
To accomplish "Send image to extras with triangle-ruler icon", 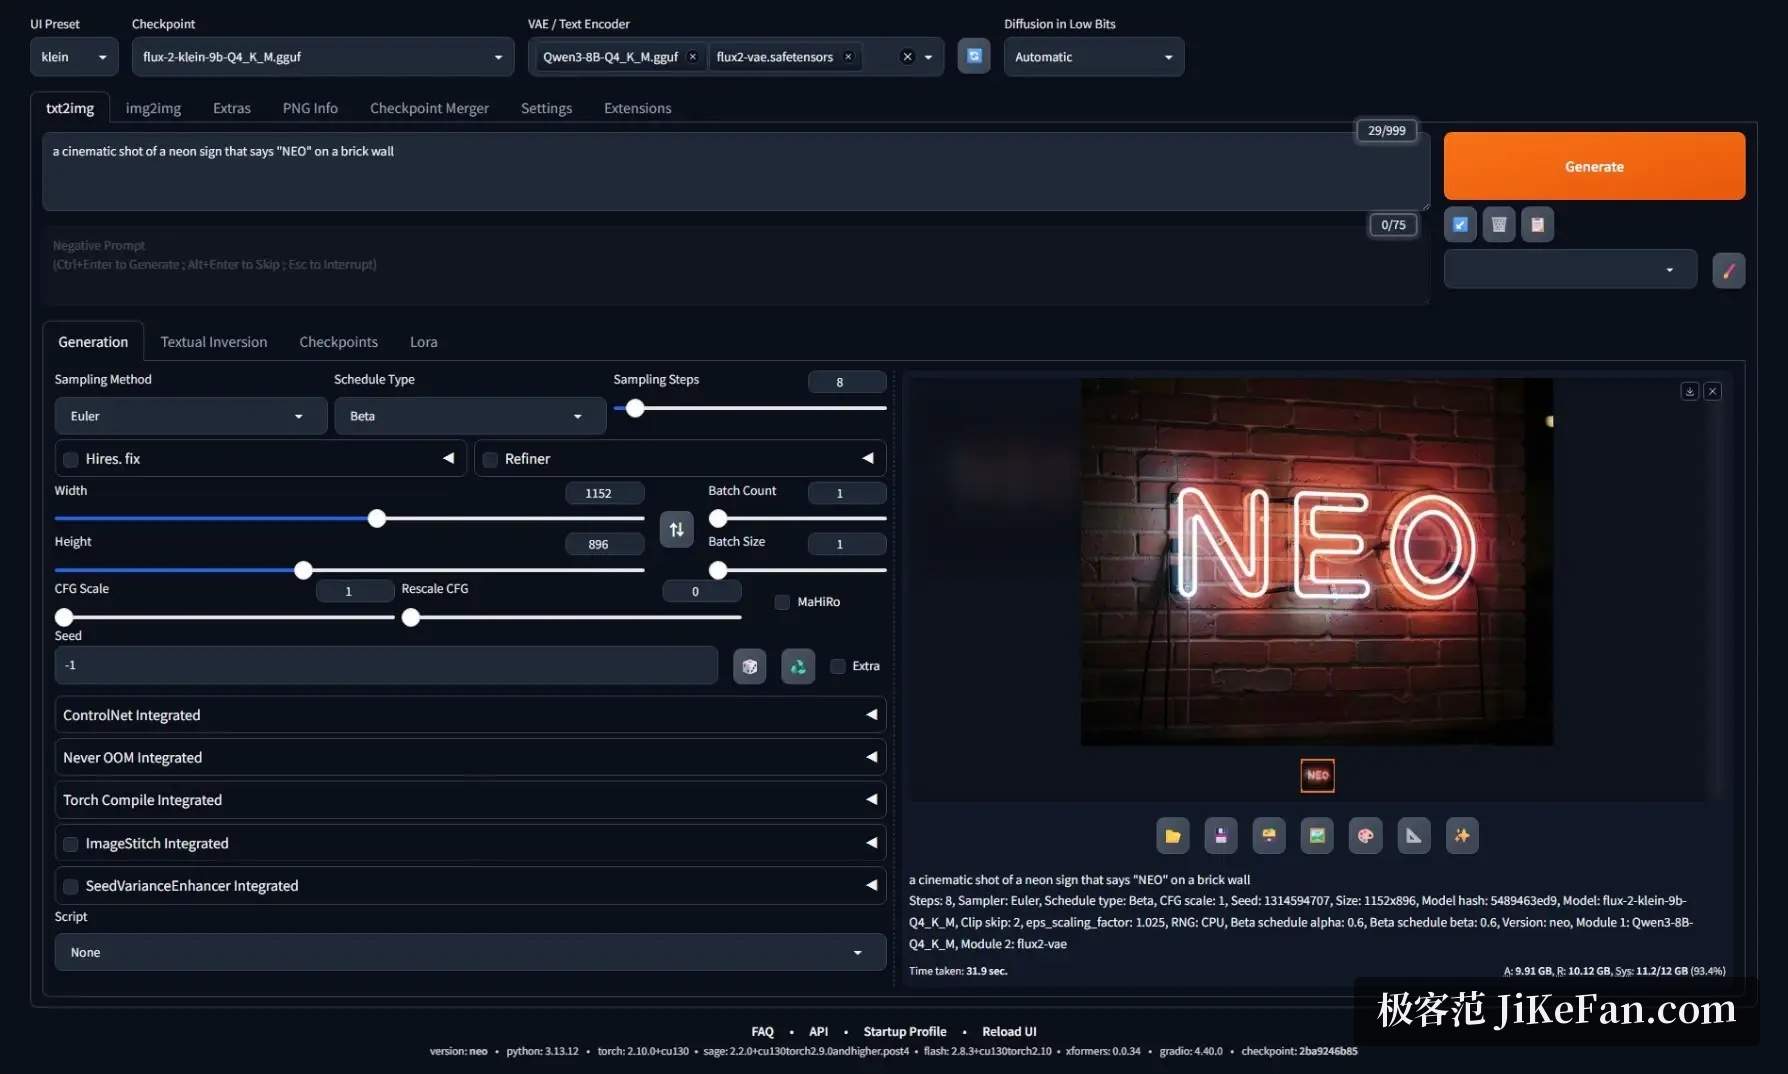I will (x=1414, y=836).
